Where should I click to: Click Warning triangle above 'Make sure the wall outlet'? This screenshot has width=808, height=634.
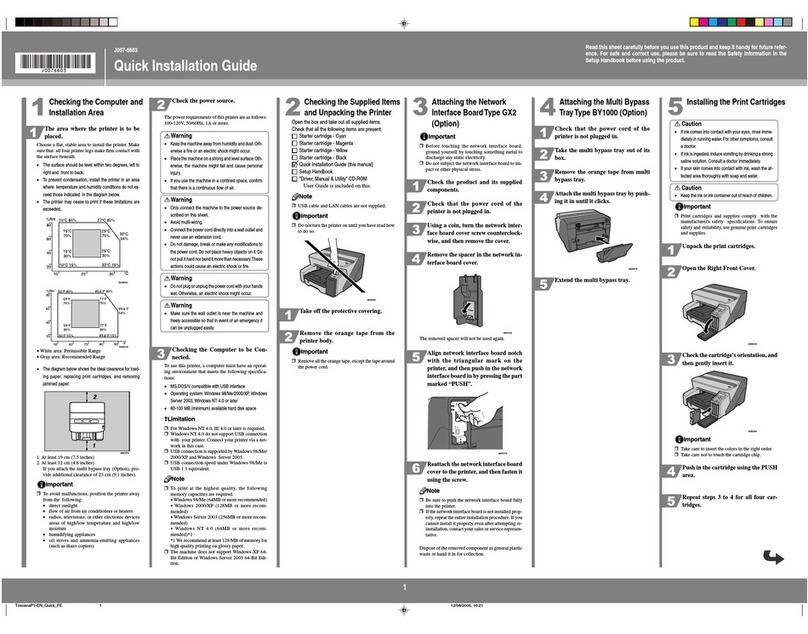pyautogui.click(x=167, y=306)
